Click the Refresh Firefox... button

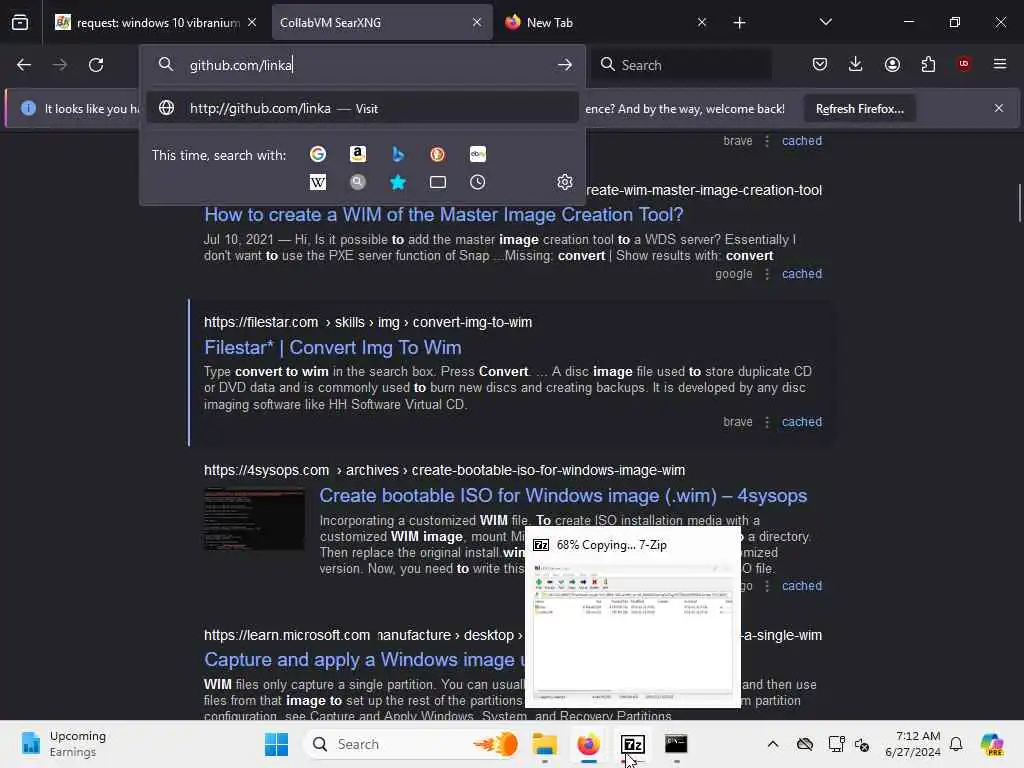coord(859,108)
